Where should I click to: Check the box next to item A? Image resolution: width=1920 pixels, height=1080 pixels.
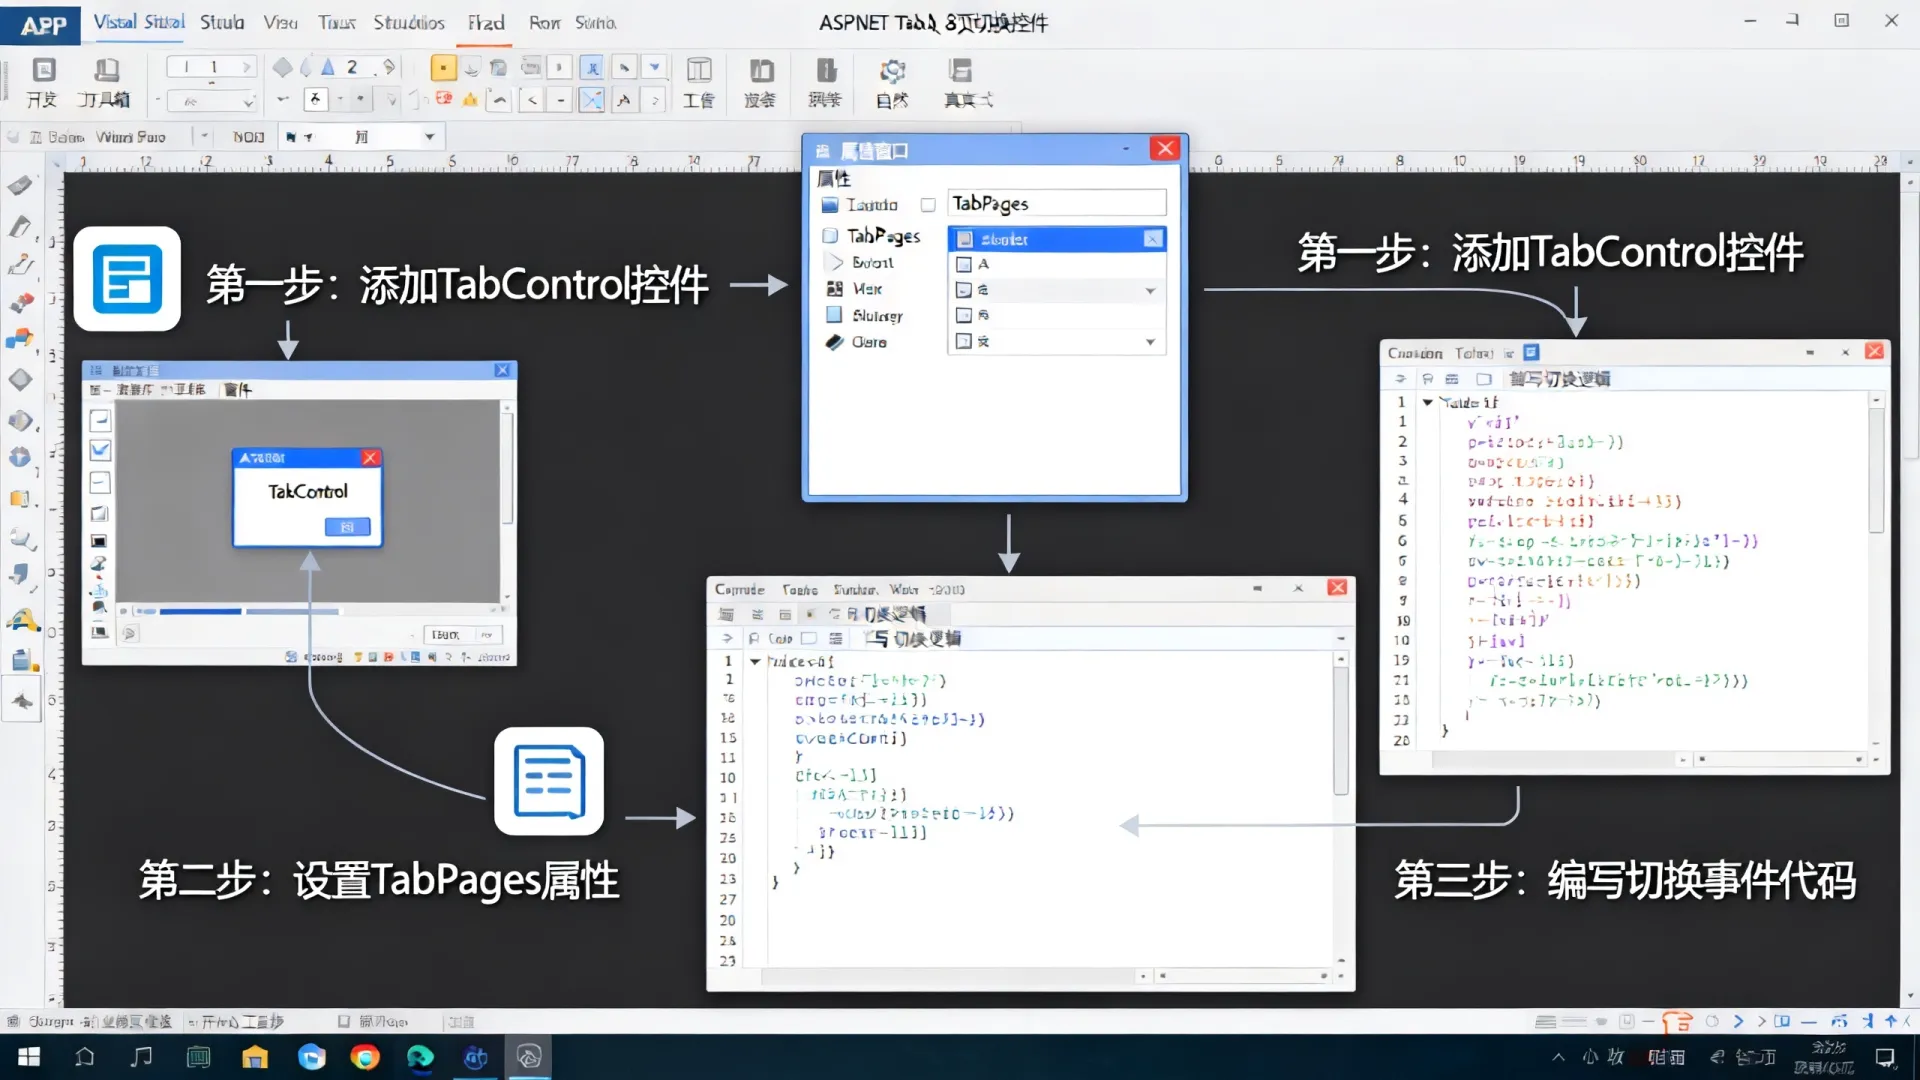pyautogui.click(x=964, y=264)
